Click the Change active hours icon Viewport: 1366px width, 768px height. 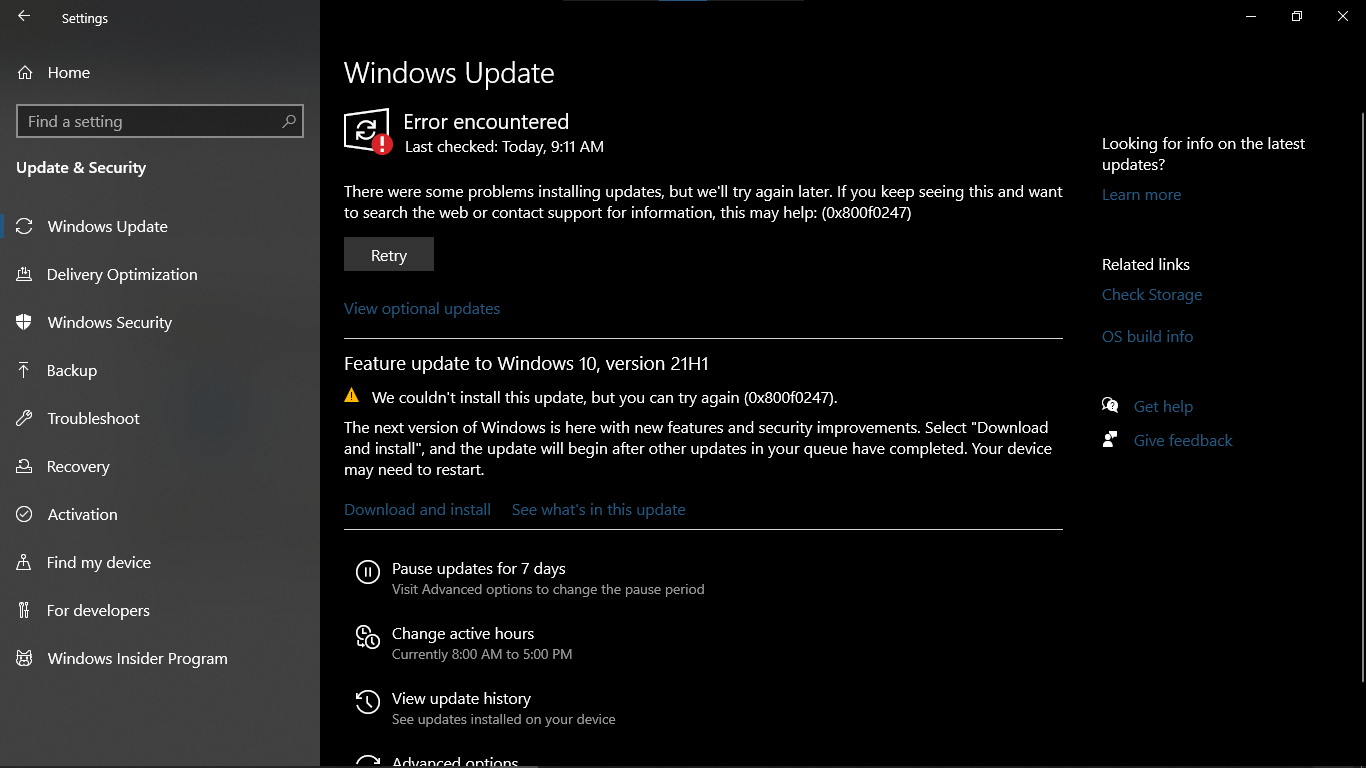click(367, 637)
